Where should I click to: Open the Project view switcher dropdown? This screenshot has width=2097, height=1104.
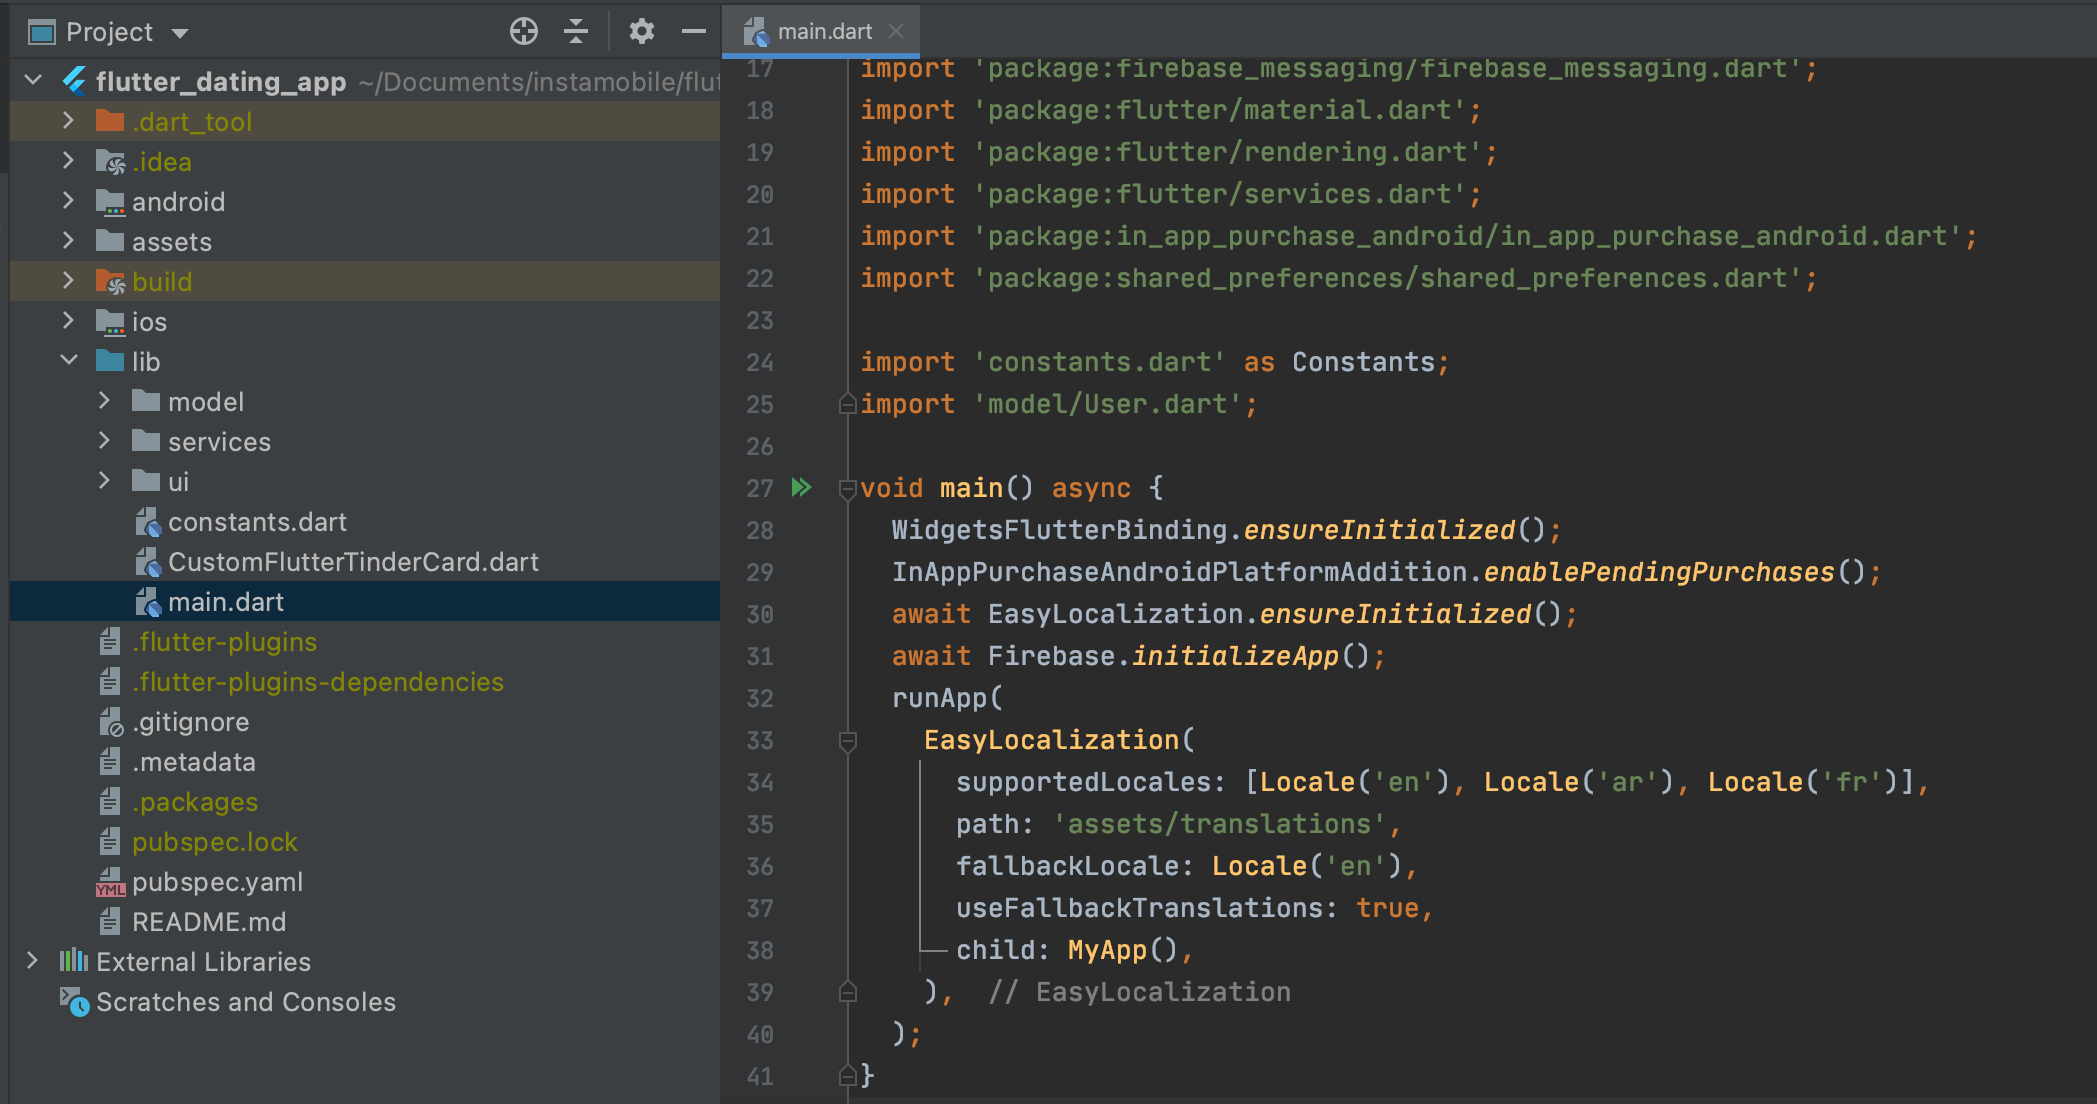tap(180, 31)
